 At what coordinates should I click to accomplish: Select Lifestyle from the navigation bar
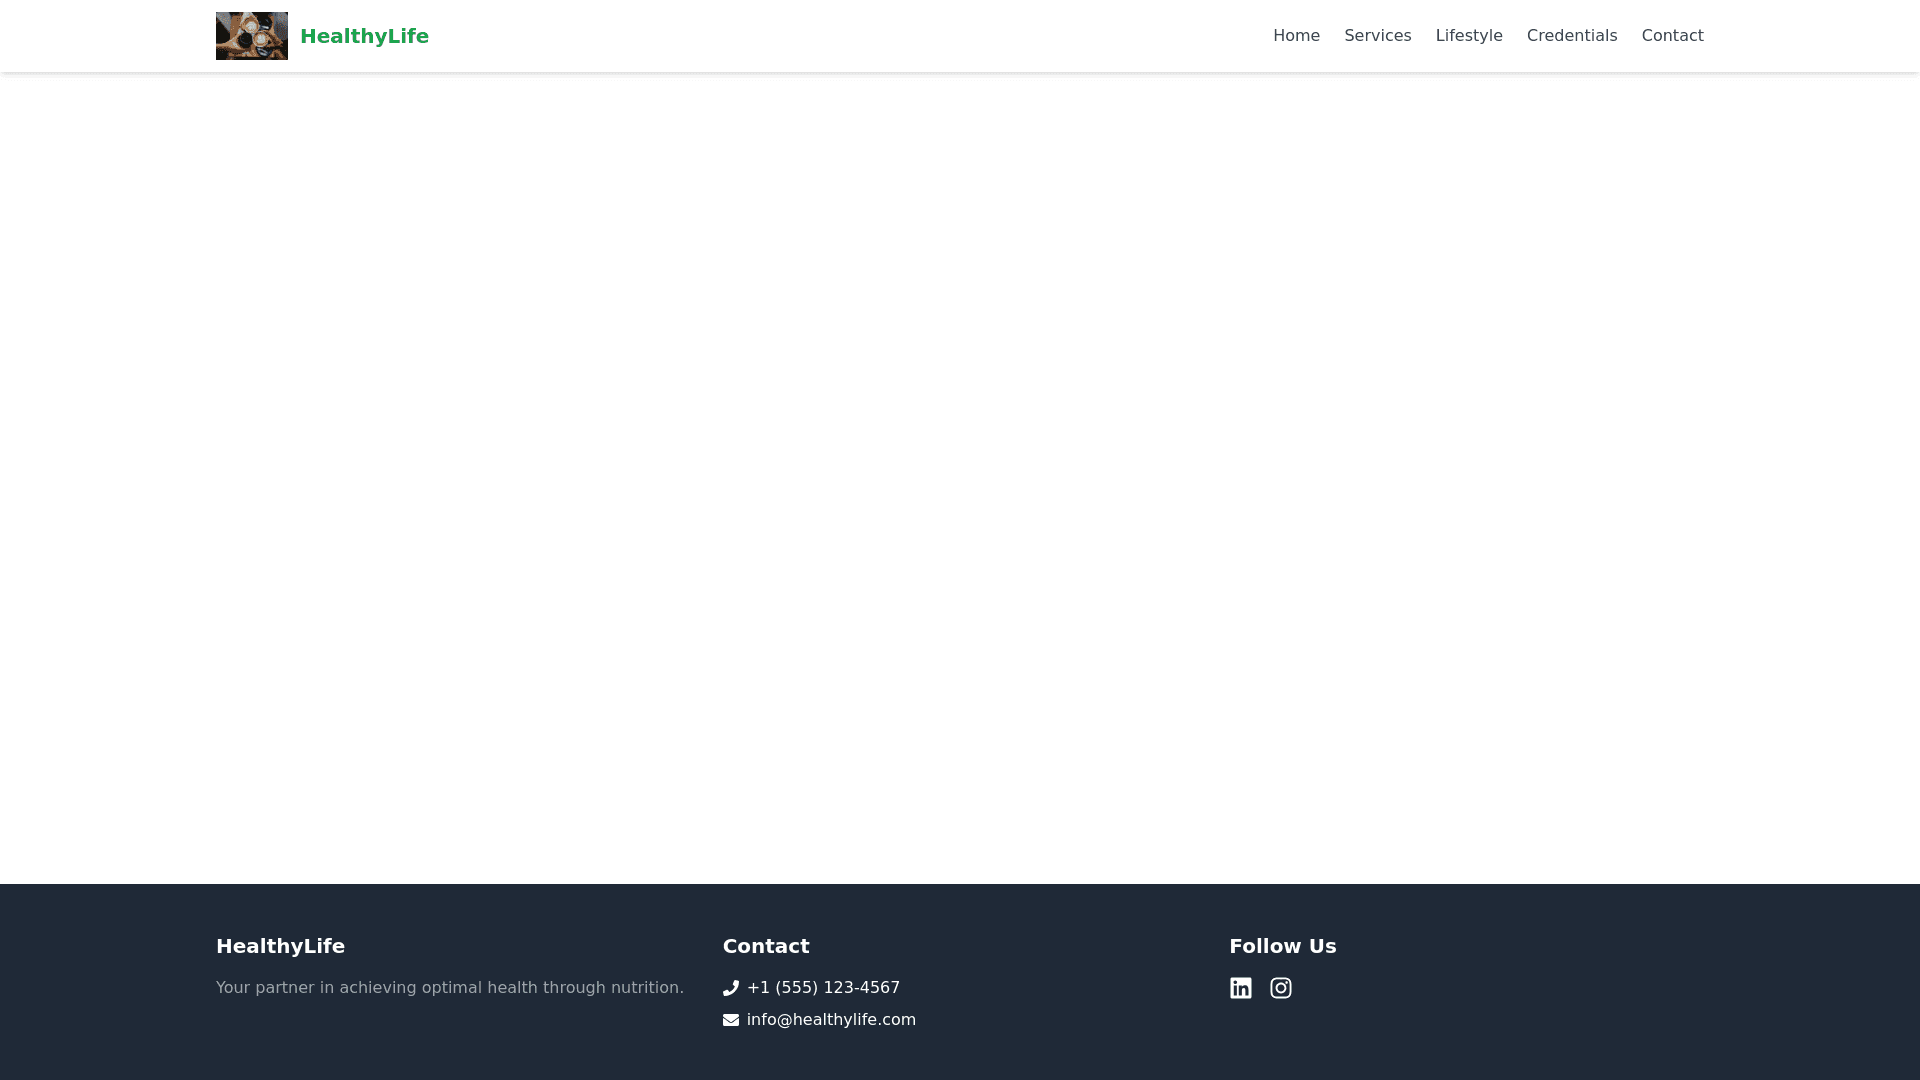tap(1469, 35)
